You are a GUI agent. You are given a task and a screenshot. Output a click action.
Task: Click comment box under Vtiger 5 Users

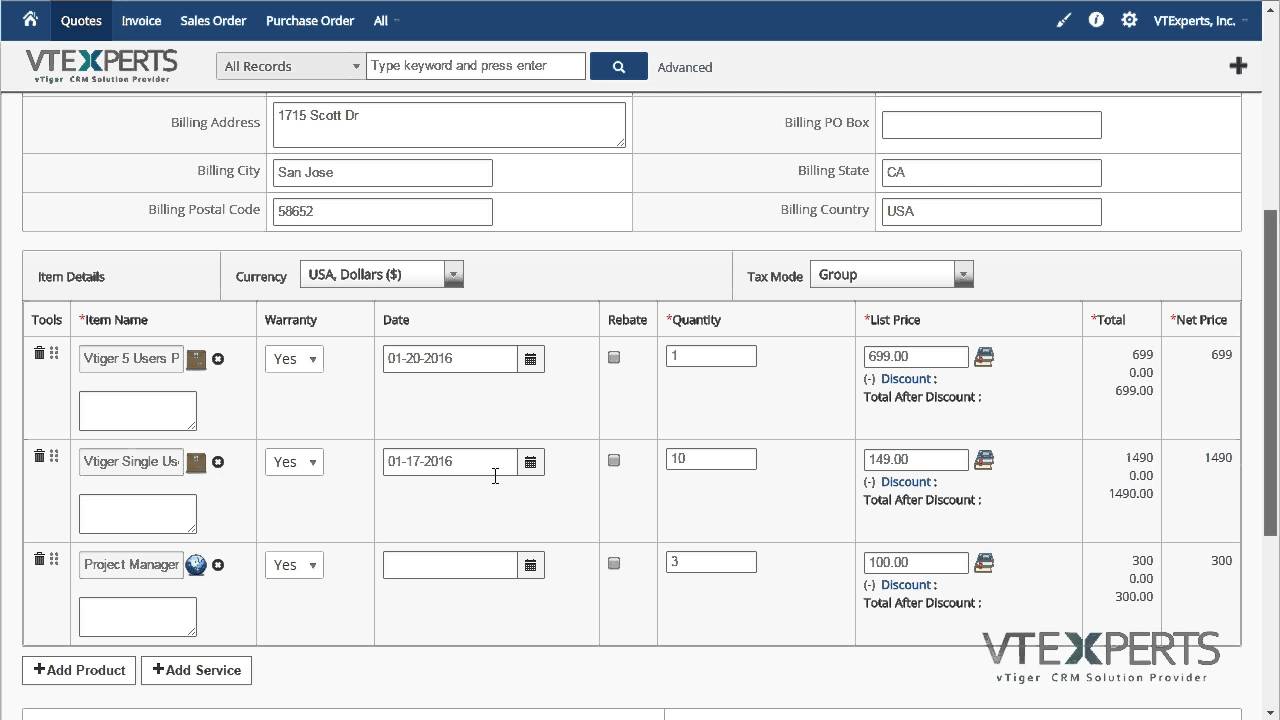click(x=138, y=410)
